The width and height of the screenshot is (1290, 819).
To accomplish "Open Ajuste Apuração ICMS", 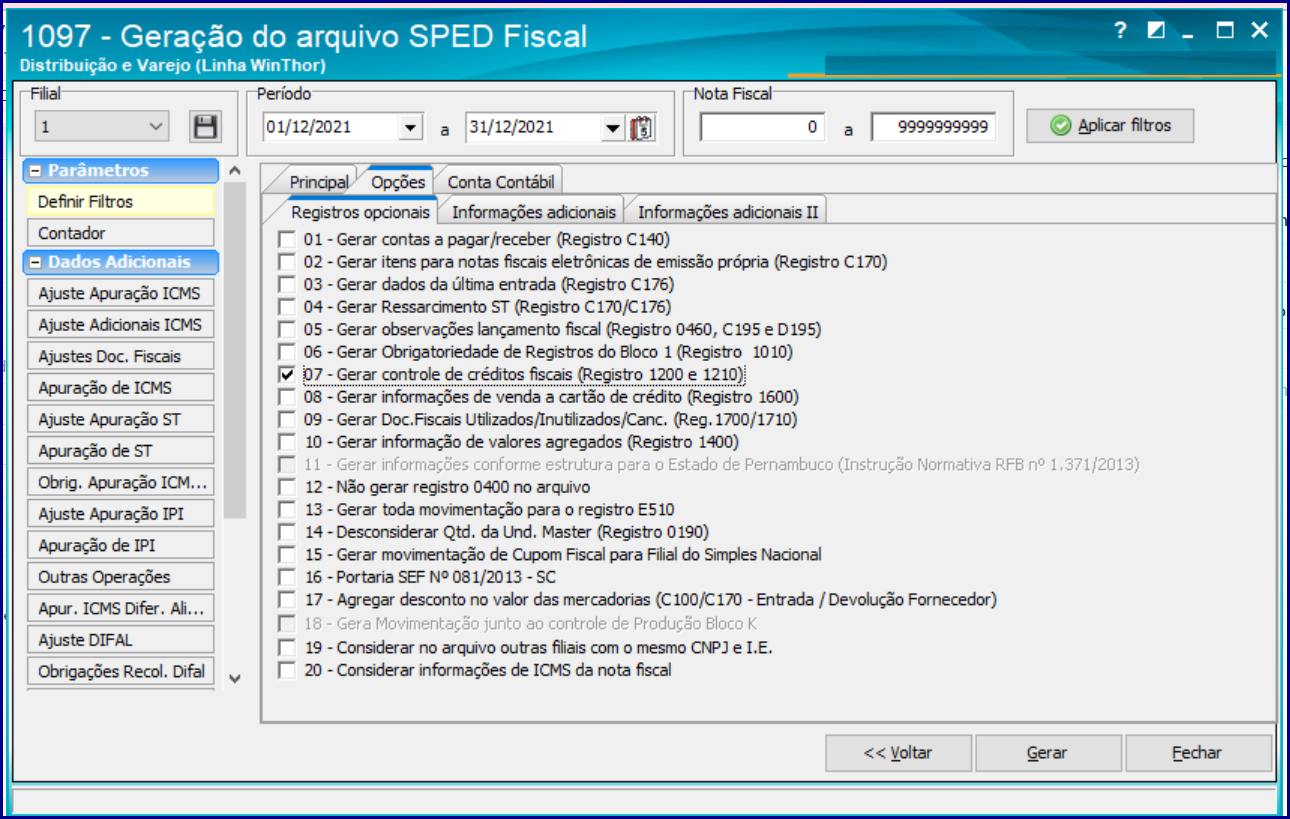I will [120, 293].
